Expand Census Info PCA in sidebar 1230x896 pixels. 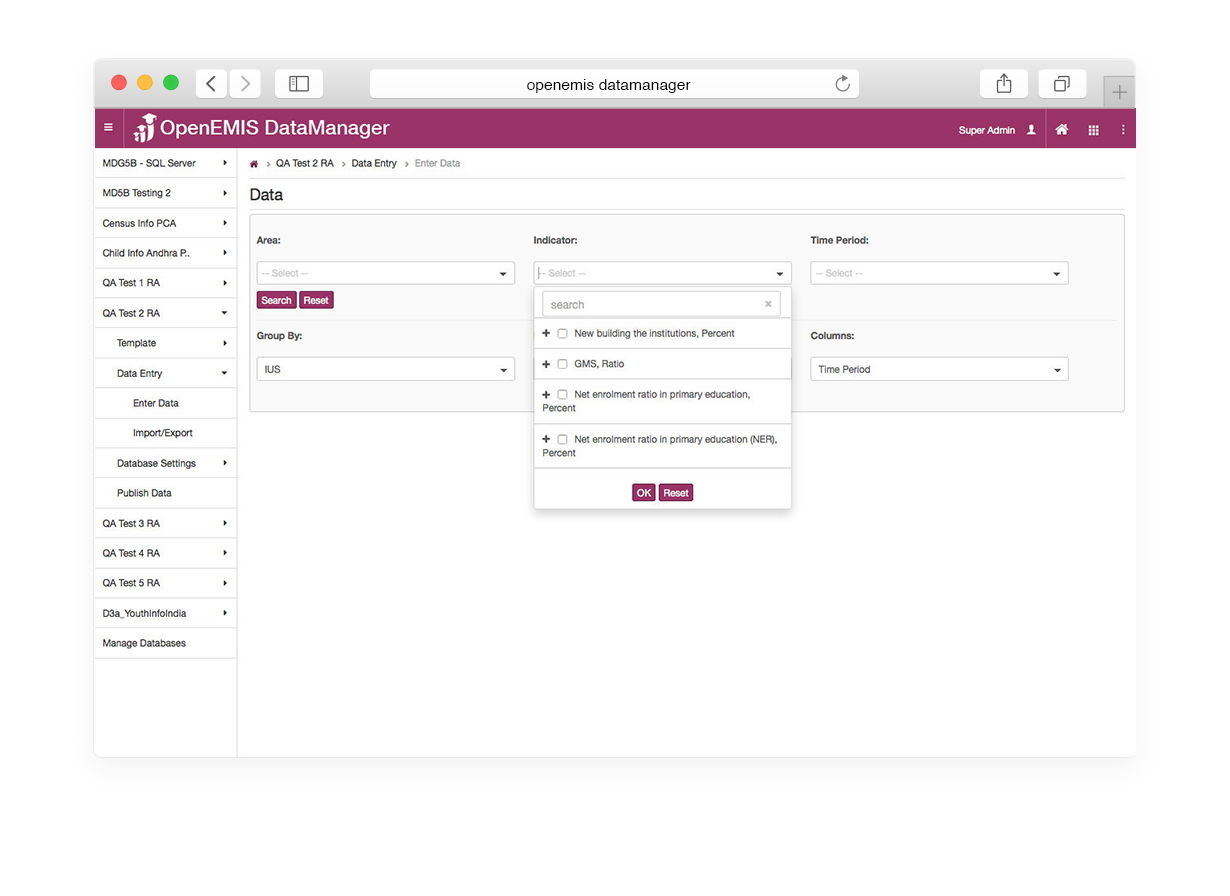point(165,223)
